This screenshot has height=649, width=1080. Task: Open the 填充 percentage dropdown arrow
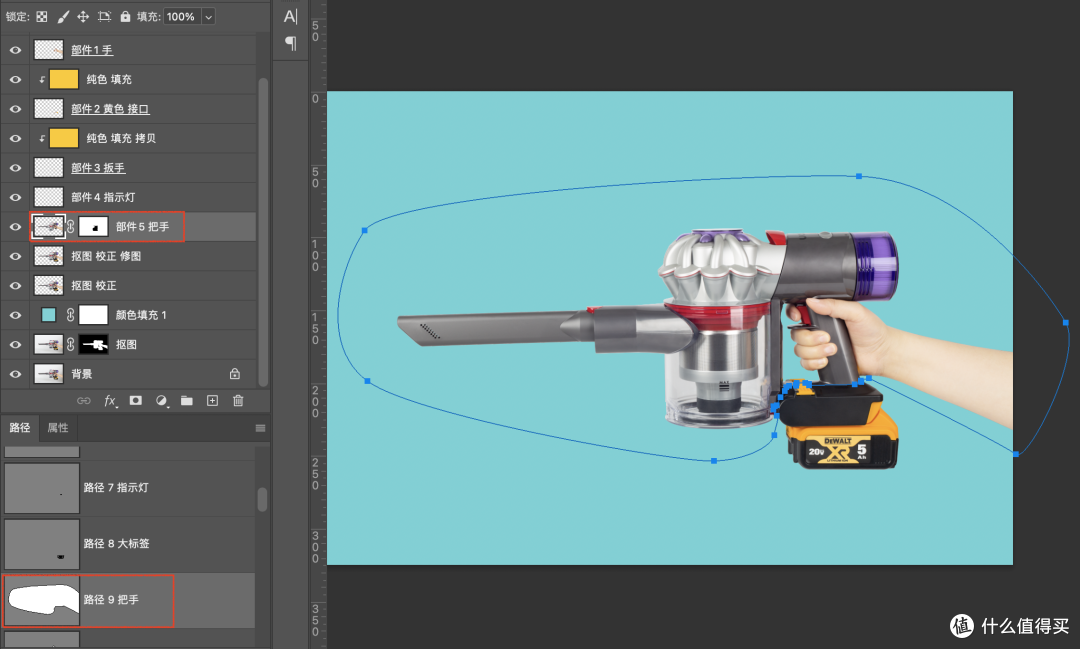click(x=209, y=17)
